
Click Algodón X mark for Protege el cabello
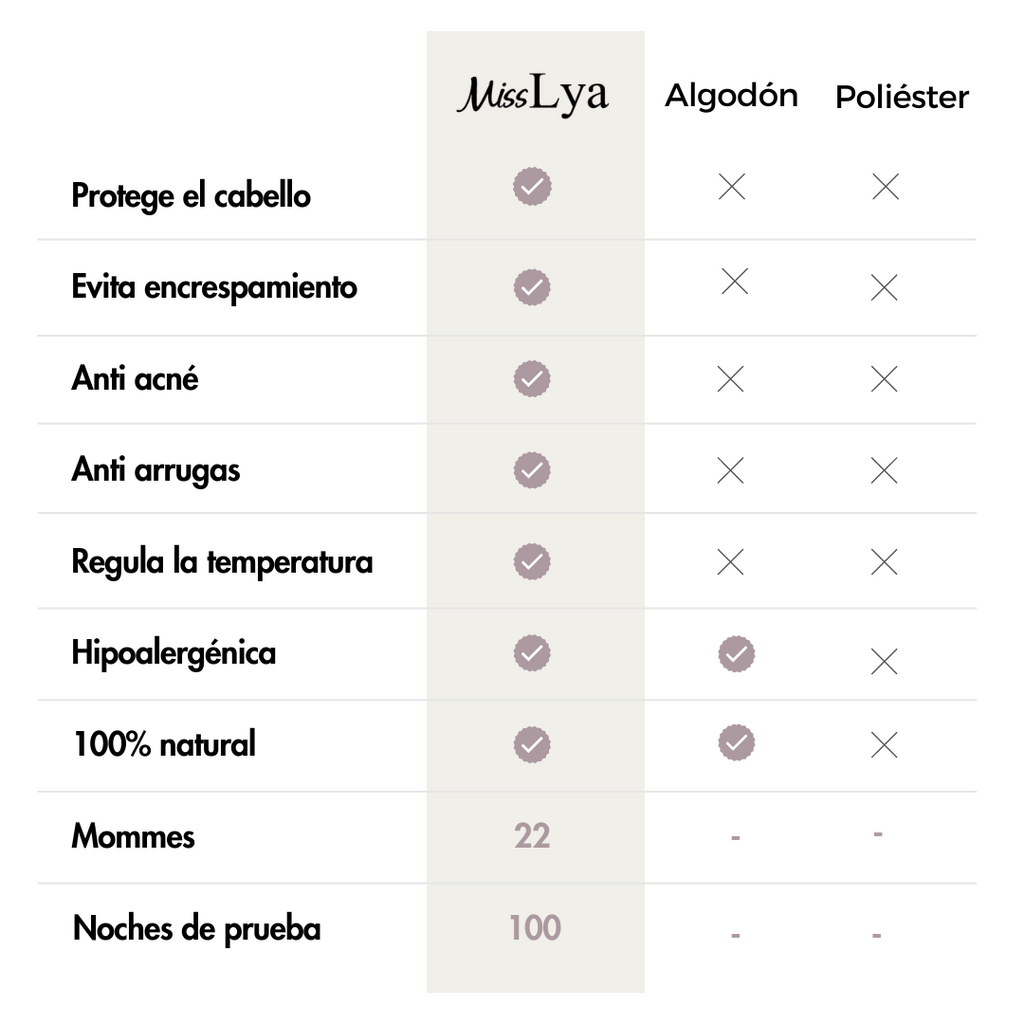732,186
